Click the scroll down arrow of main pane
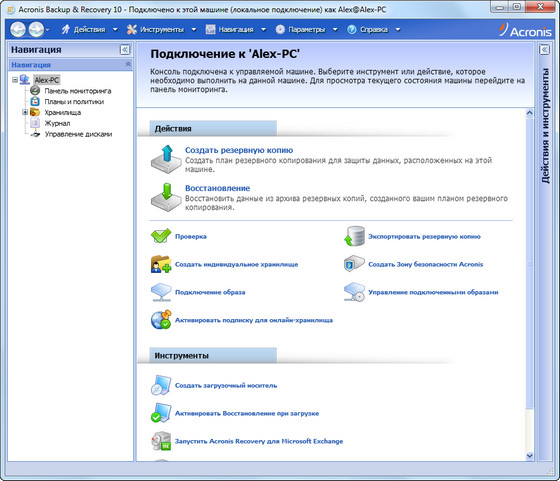 point(530,456)
